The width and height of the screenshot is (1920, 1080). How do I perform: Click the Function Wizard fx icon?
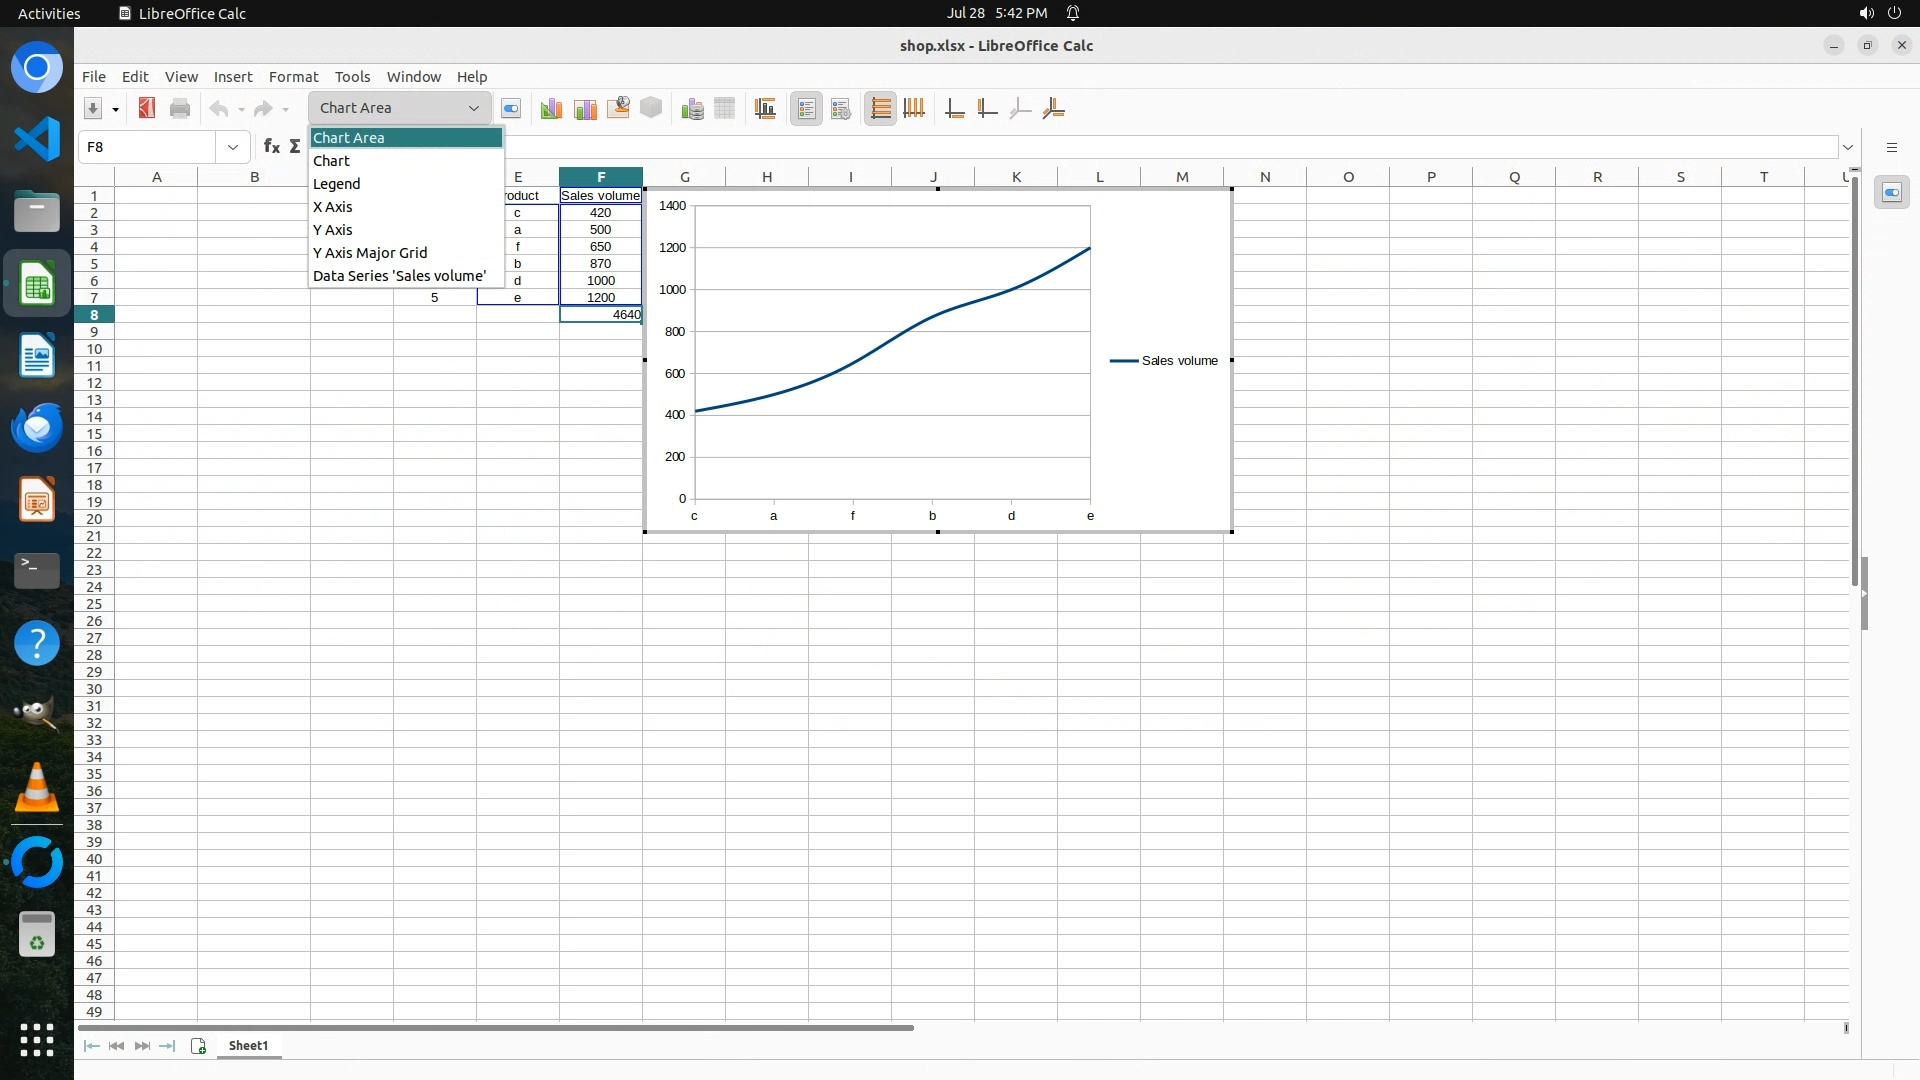(x=271, y=146)
